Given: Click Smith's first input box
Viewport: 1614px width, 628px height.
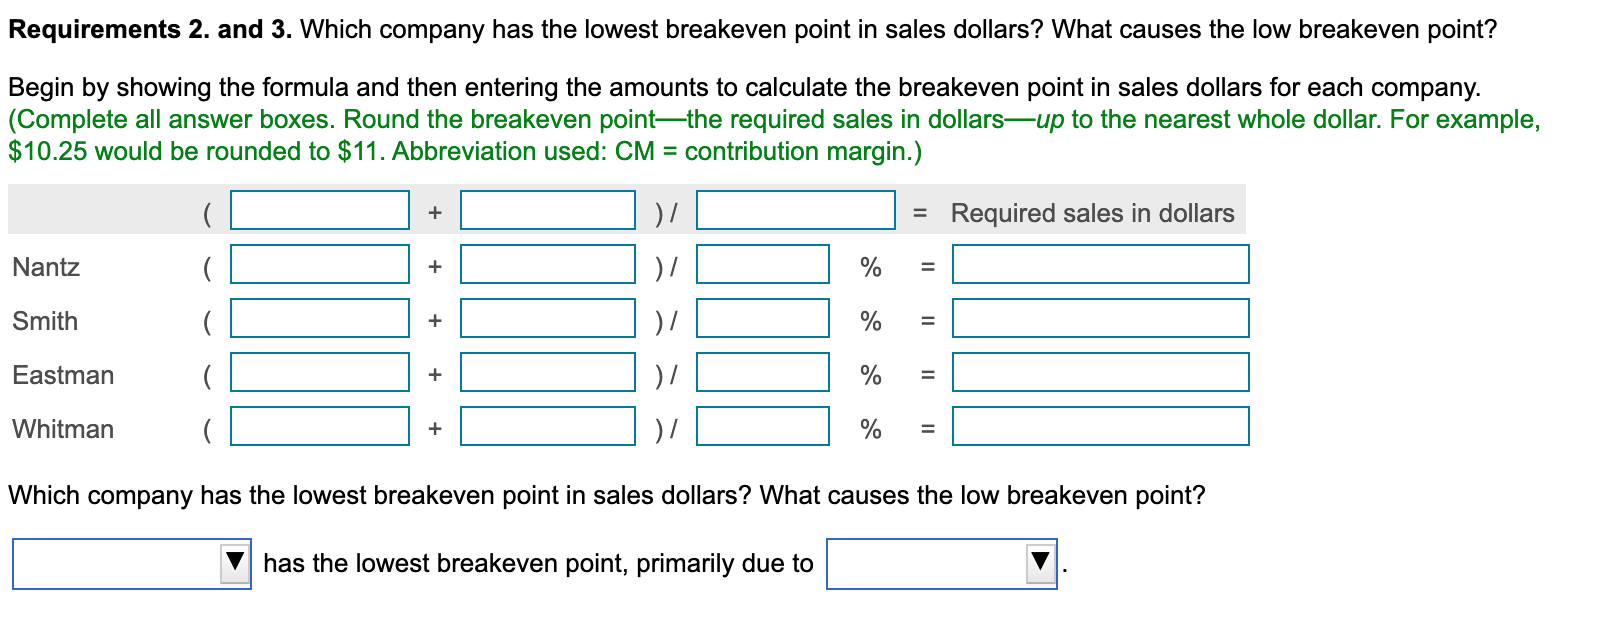Looking at the screenshot, I should 320,320.
